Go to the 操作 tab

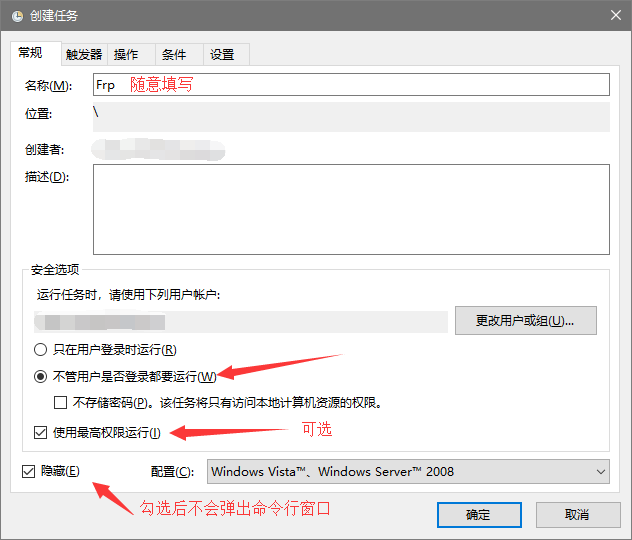[x=126, y=54]
